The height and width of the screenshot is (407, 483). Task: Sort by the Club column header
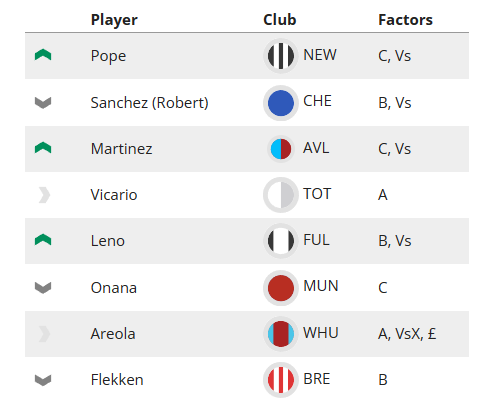(280, 20)
